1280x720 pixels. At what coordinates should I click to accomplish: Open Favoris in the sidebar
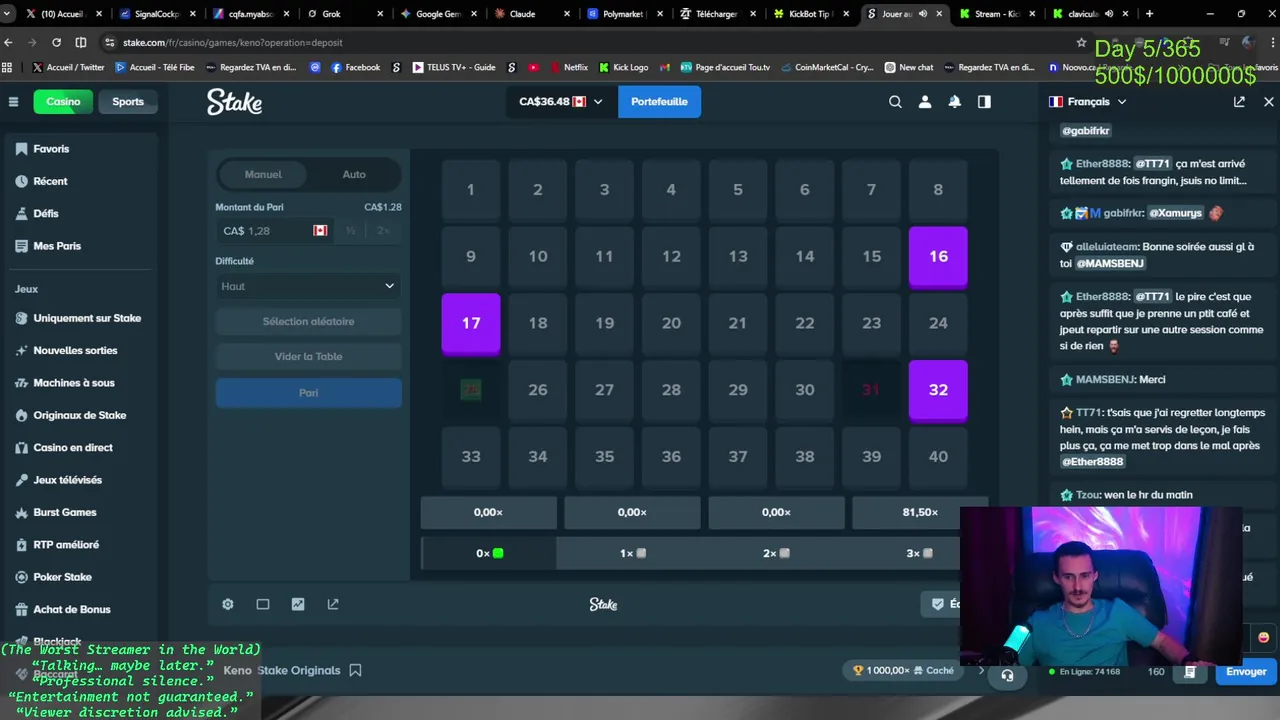click(x=51, y=148)
